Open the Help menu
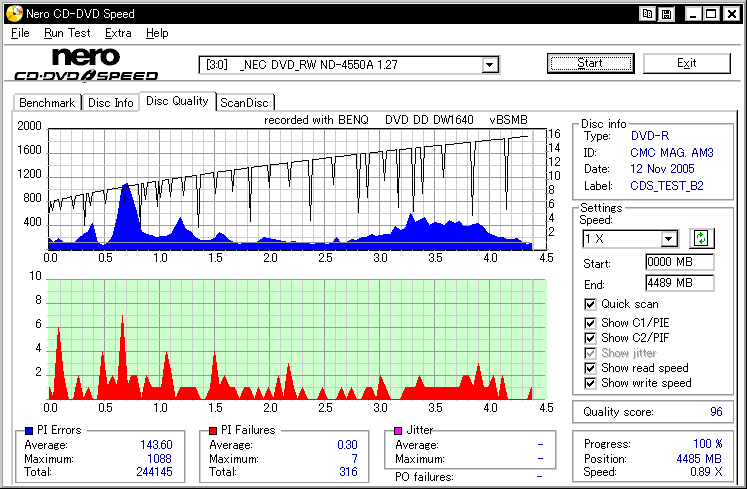Image resolution: width=747 pixels, height=489 pixels. 157,33
